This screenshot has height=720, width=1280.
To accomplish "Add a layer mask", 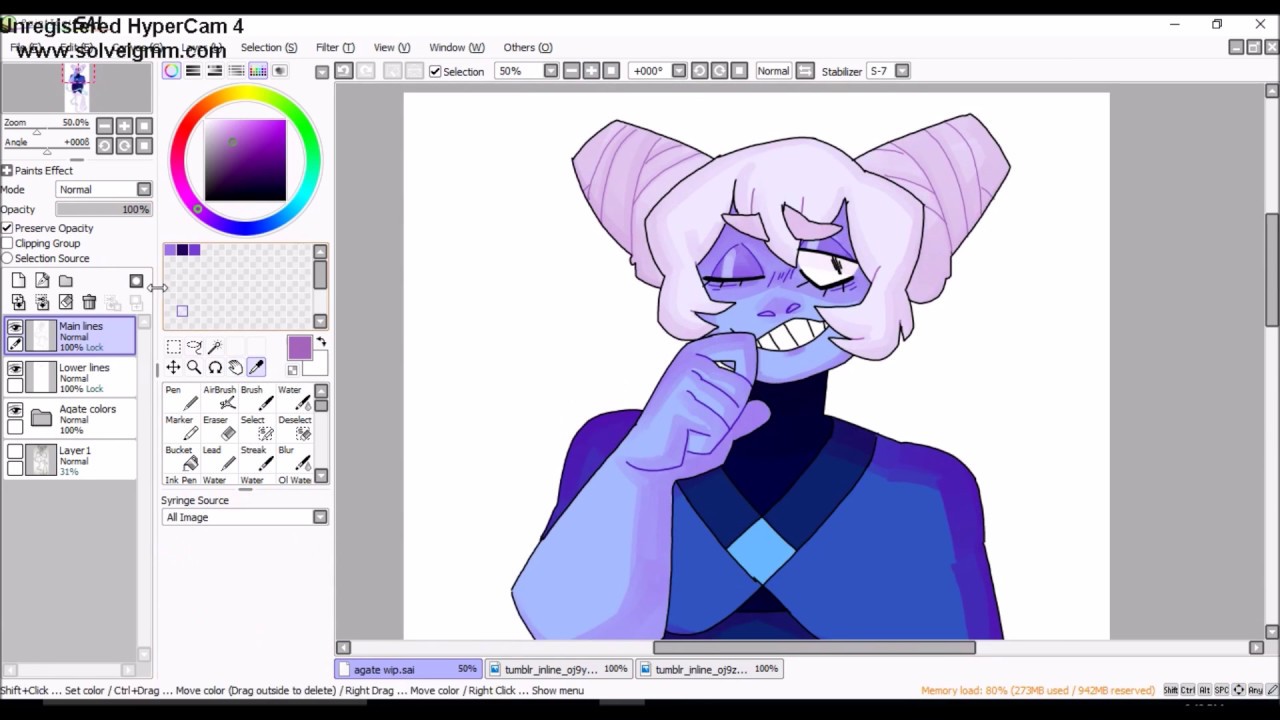I will [136, 281].
